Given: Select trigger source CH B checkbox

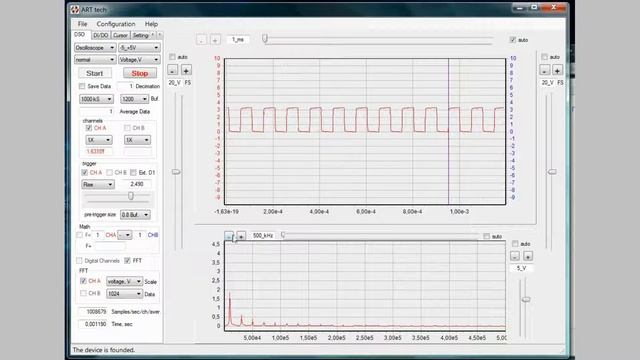Looking at the screenshot, I should click(109, 173).
